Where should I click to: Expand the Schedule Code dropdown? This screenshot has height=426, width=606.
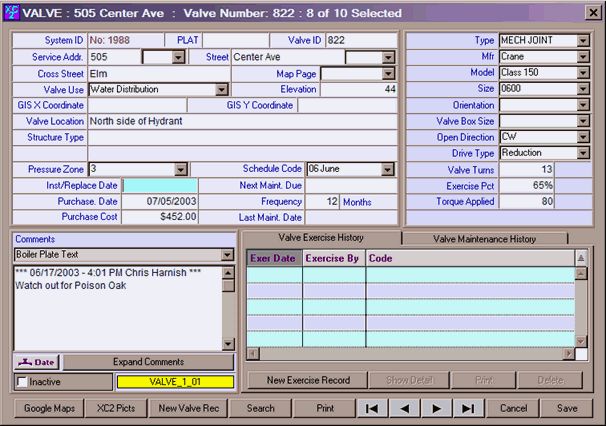[x=388, y=170]
